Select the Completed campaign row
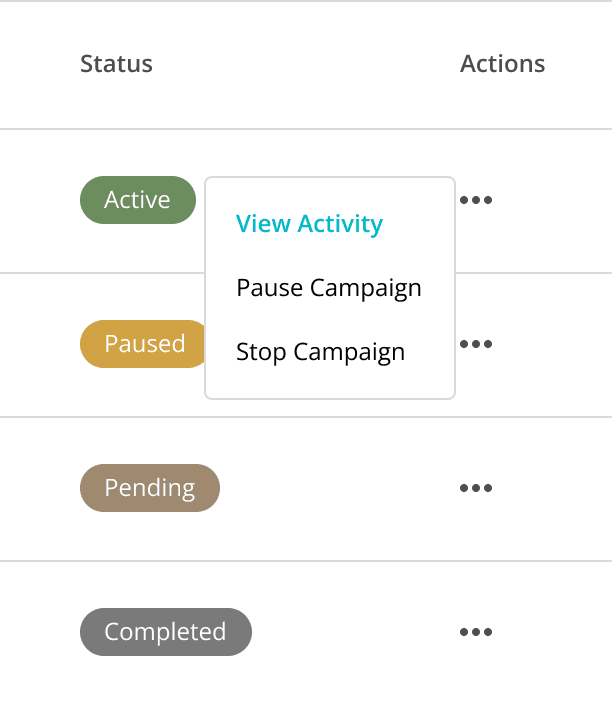Screen dimensions: 612x704 point(306,633)
